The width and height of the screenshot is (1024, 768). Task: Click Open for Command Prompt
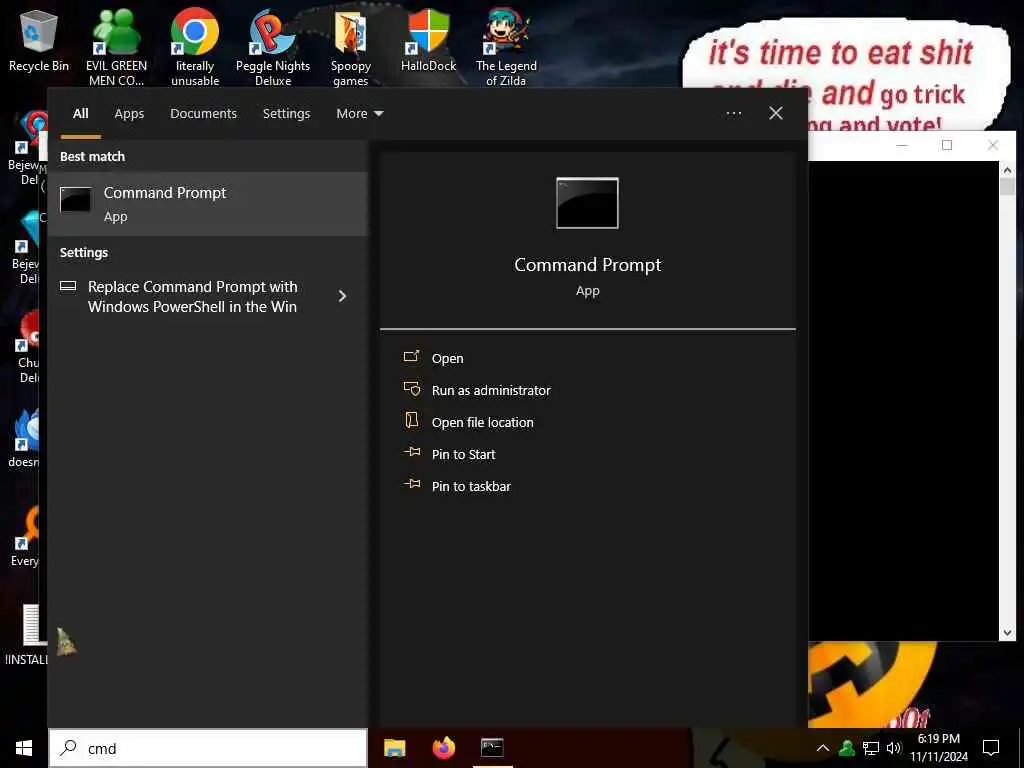pos(447,359)
